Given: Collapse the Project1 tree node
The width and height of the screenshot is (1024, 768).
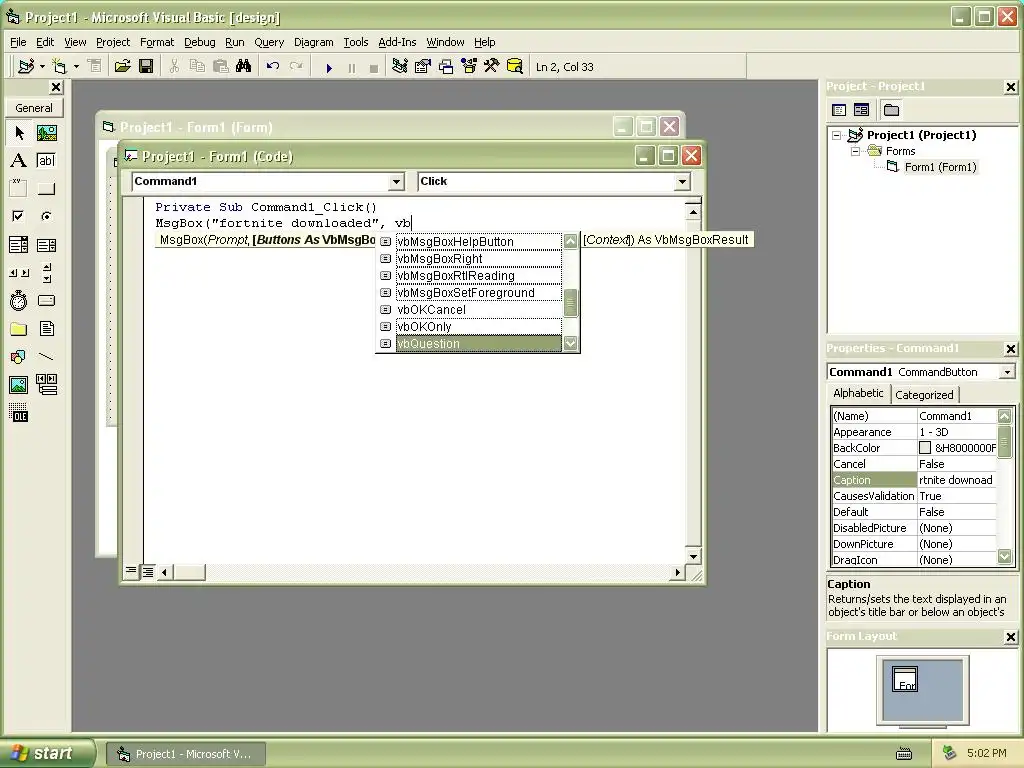Looking at the screenshot, I should coord(837,135).
